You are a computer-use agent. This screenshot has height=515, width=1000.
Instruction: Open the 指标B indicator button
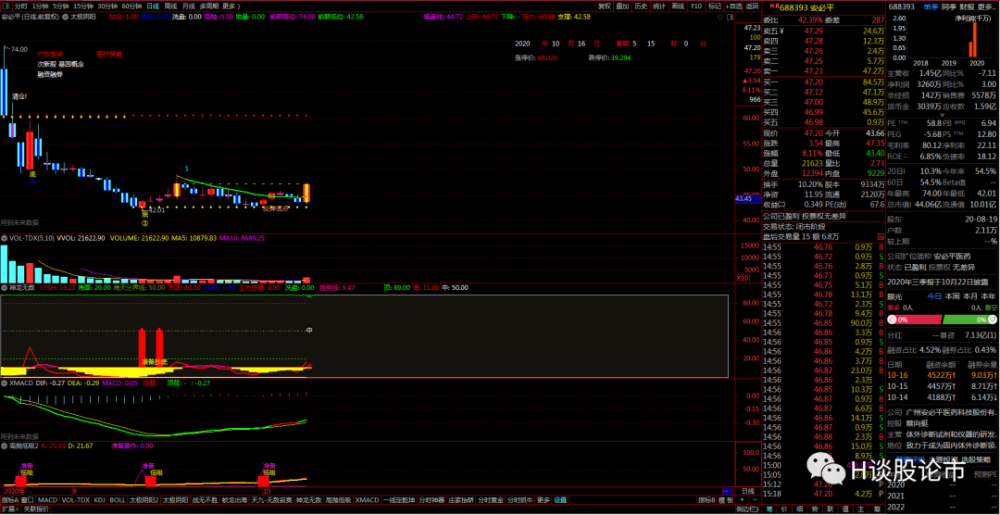pyautogui.click(x=705, y=500)
